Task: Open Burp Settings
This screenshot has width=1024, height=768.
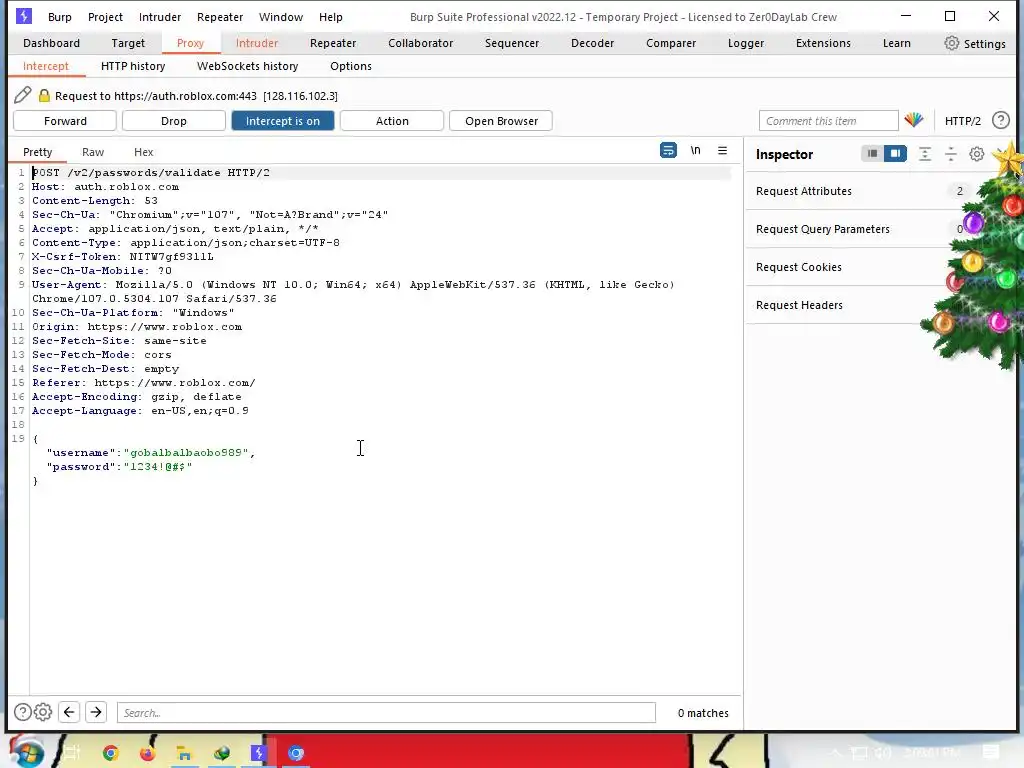Action: click(975, 44)
